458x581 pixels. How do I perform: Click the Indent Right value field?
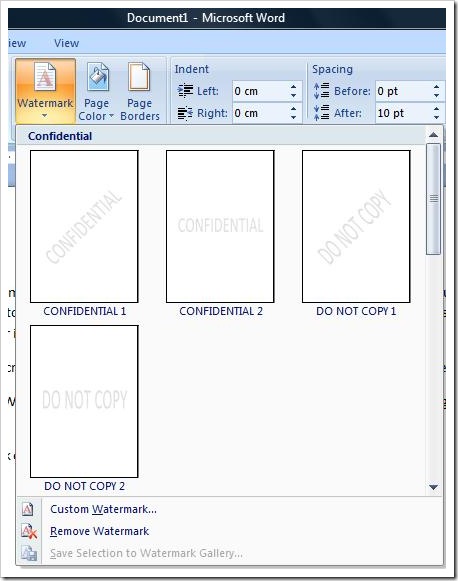[259, 113]
